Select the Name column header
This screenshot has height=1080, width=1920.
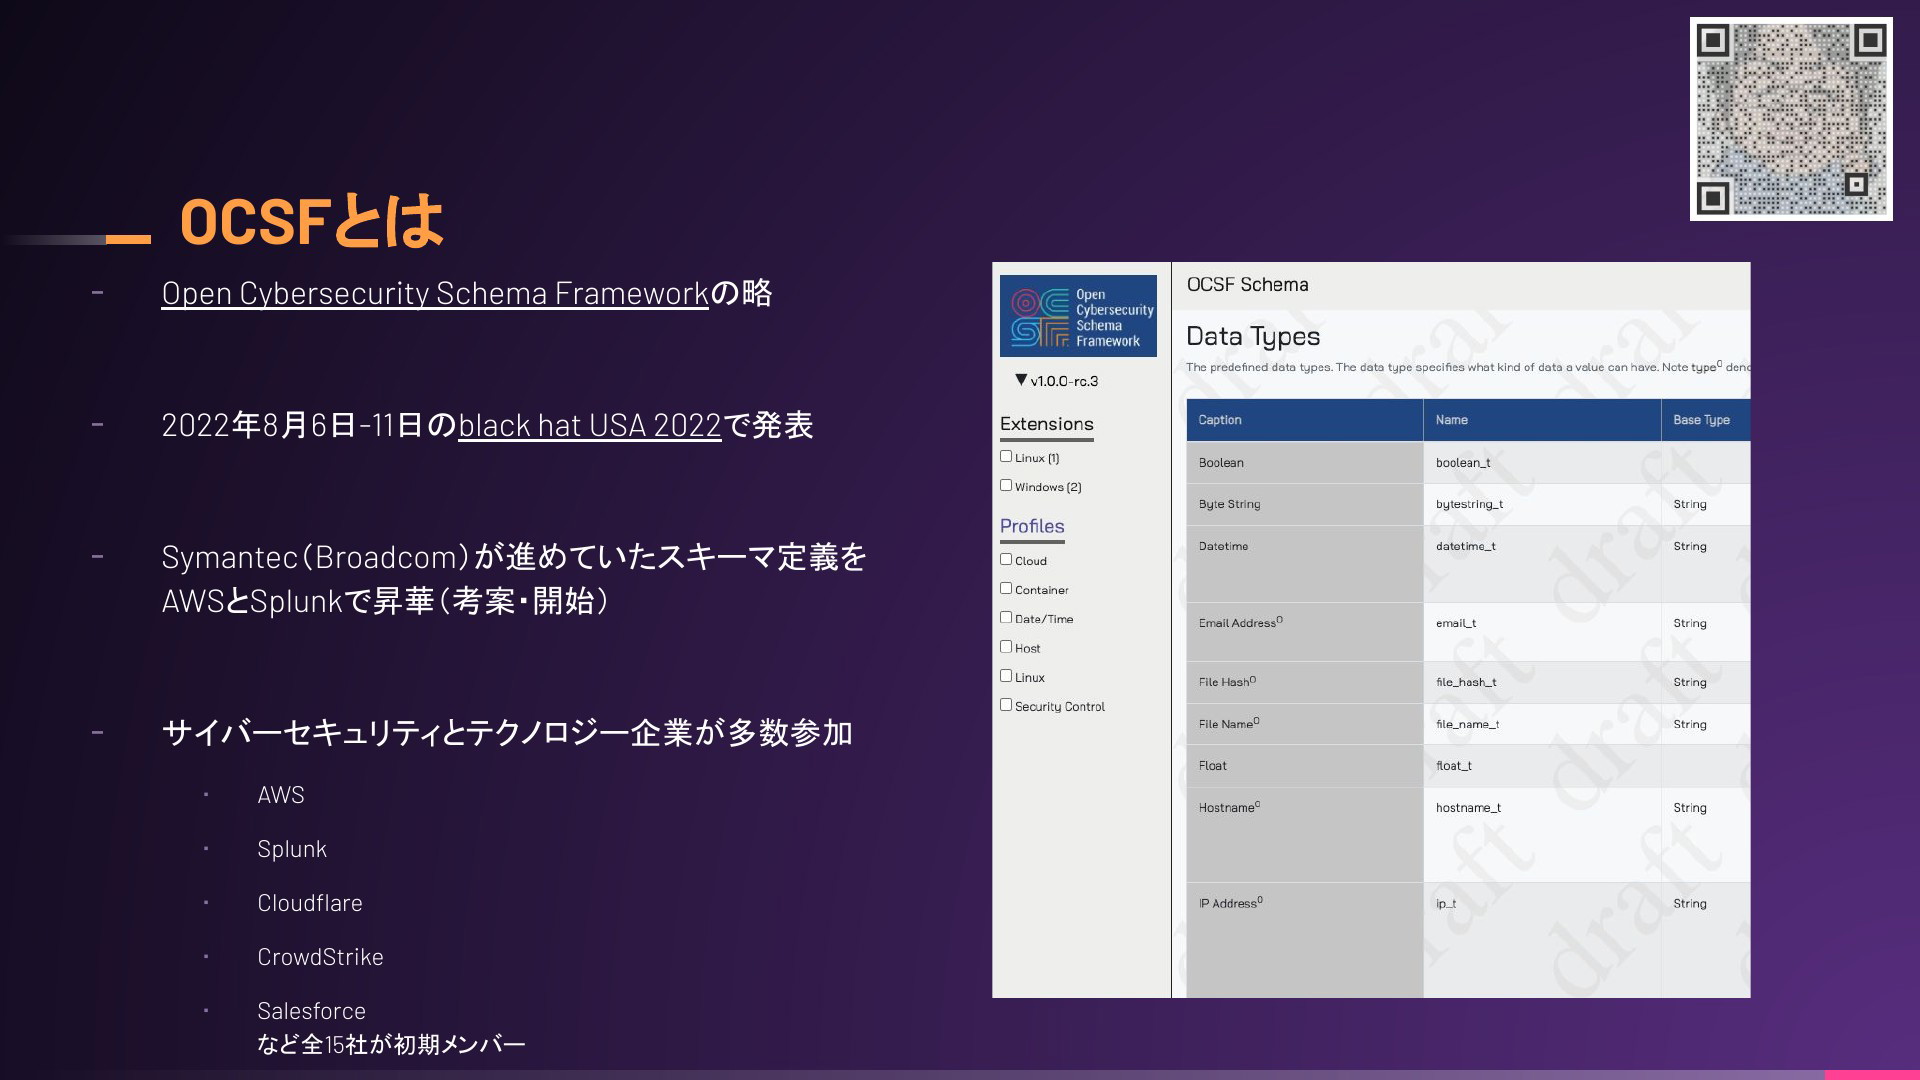pyautogui.click(x=1542, y=420)
